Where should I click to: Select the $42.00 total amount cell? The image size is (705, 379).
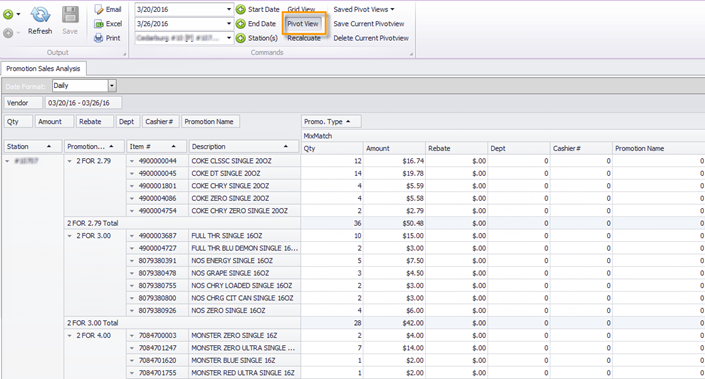(394, 323)
